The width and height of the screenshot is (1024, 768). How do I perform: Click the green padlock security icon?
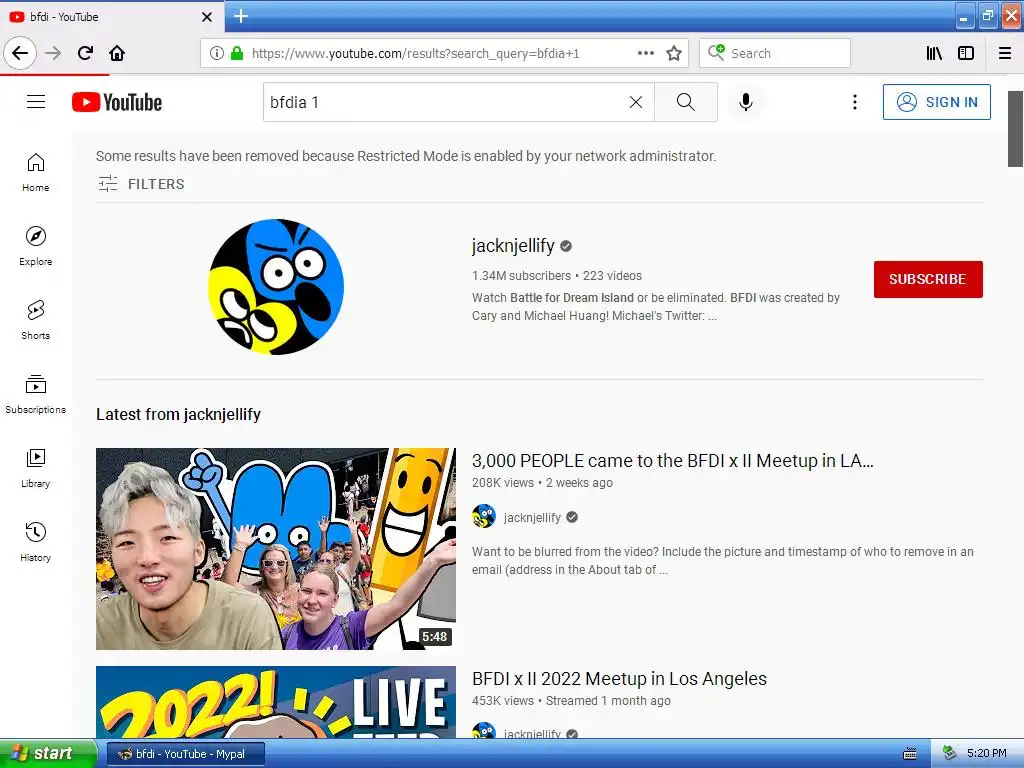pos(237,53)
